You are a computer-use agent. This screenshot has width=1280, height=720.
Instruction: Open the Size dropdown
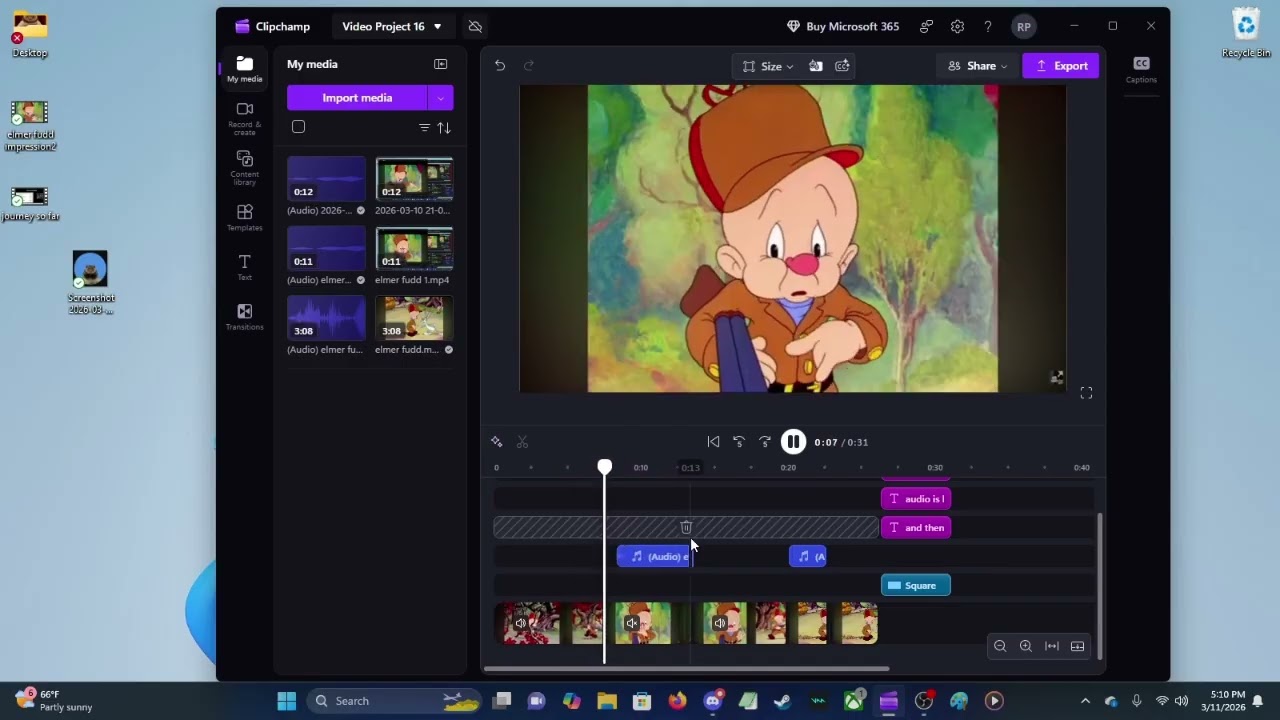(768, 66)
